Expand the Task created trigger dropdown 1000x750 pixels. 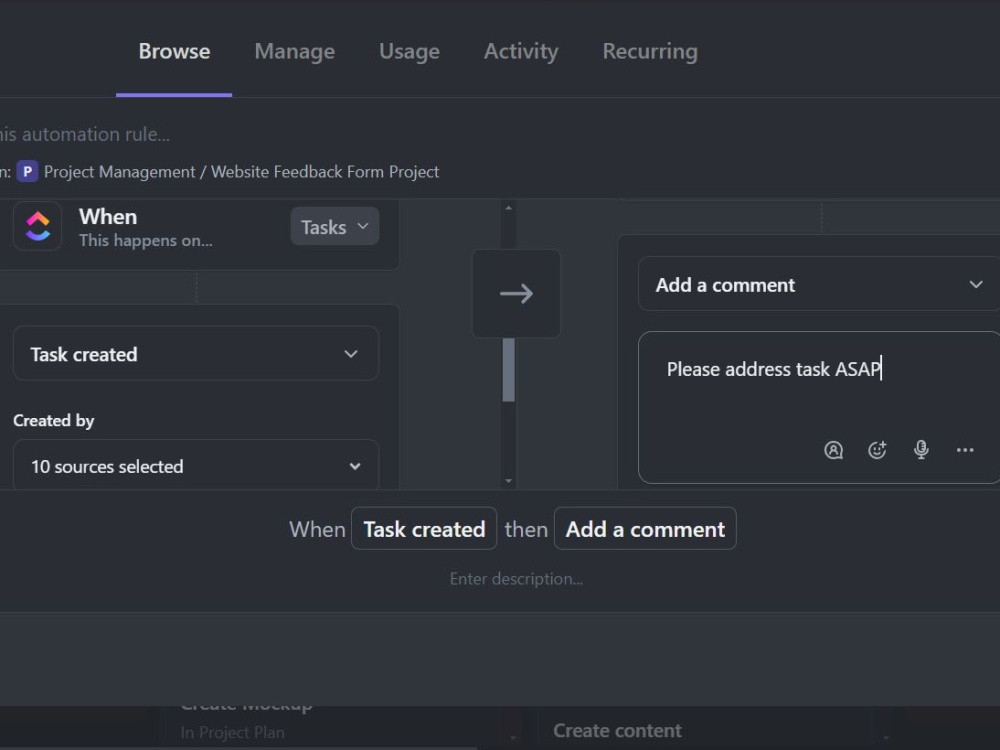[x=196, y=354]
